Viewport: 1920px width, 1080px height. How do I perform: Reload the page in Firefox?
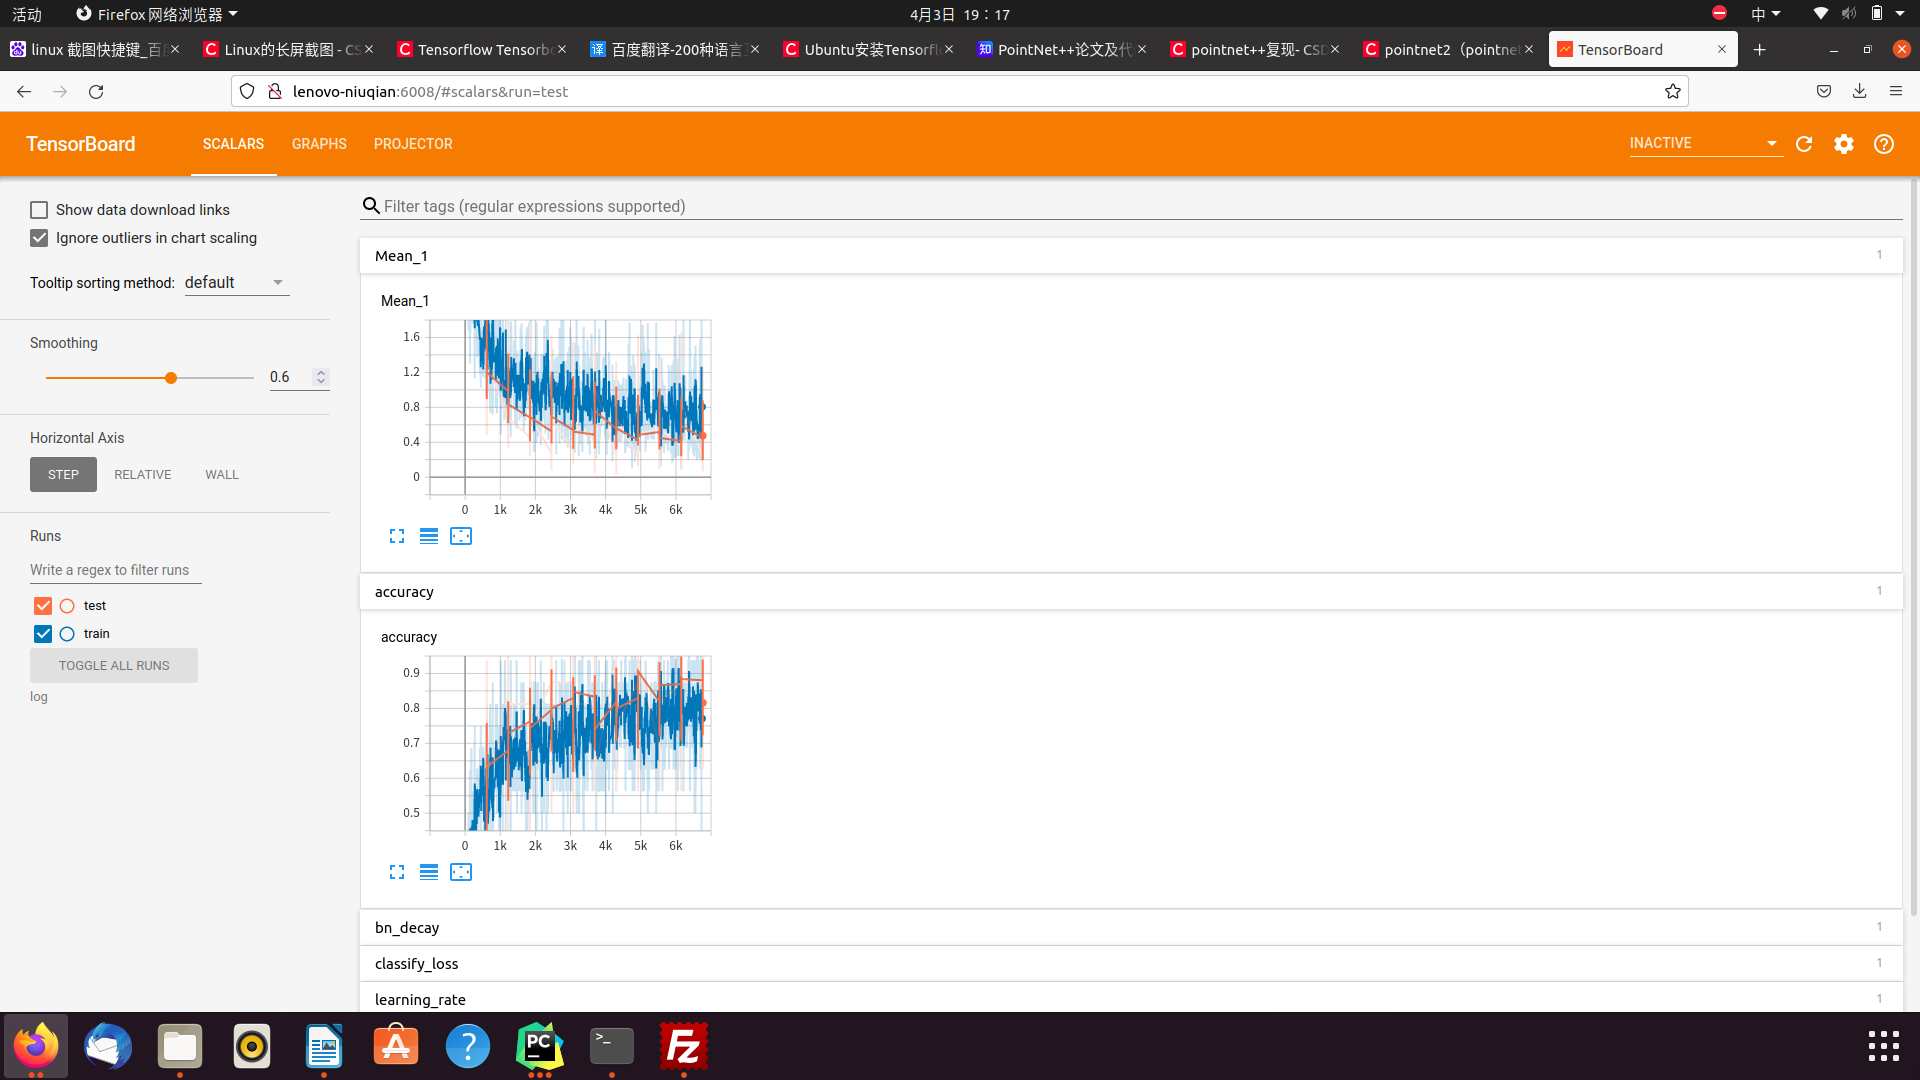[x=96, y=91]
